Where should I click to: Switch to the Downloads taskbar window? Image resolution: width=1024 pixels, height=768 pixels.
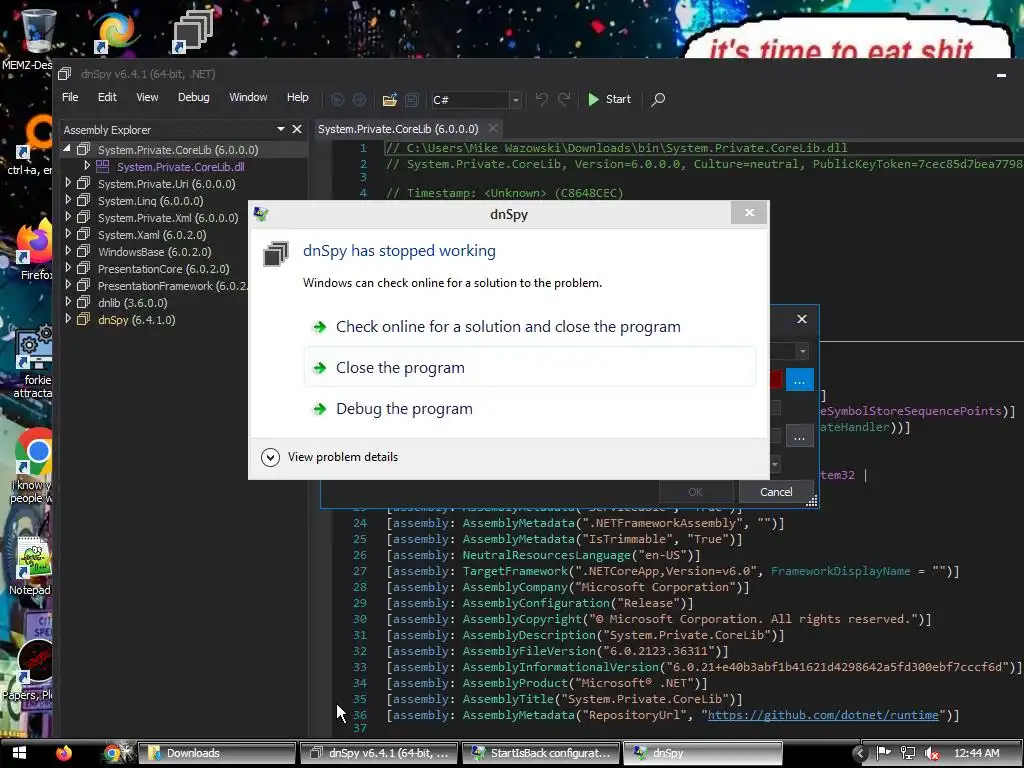(x=217, y=753)
